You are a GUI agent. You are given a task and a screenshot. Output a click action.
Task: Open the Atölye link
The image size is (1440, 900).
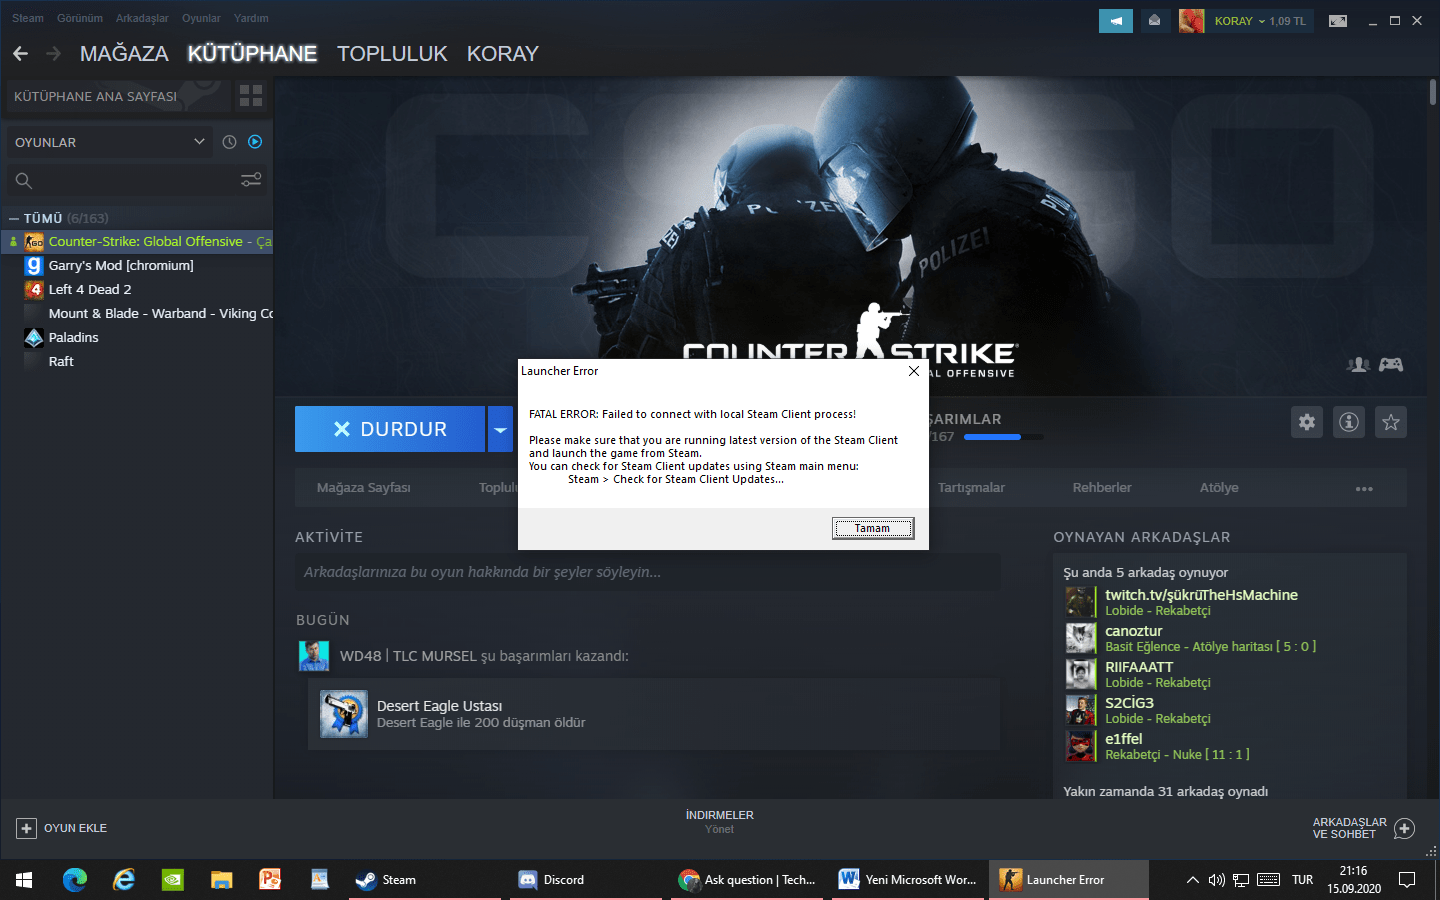1219,488
